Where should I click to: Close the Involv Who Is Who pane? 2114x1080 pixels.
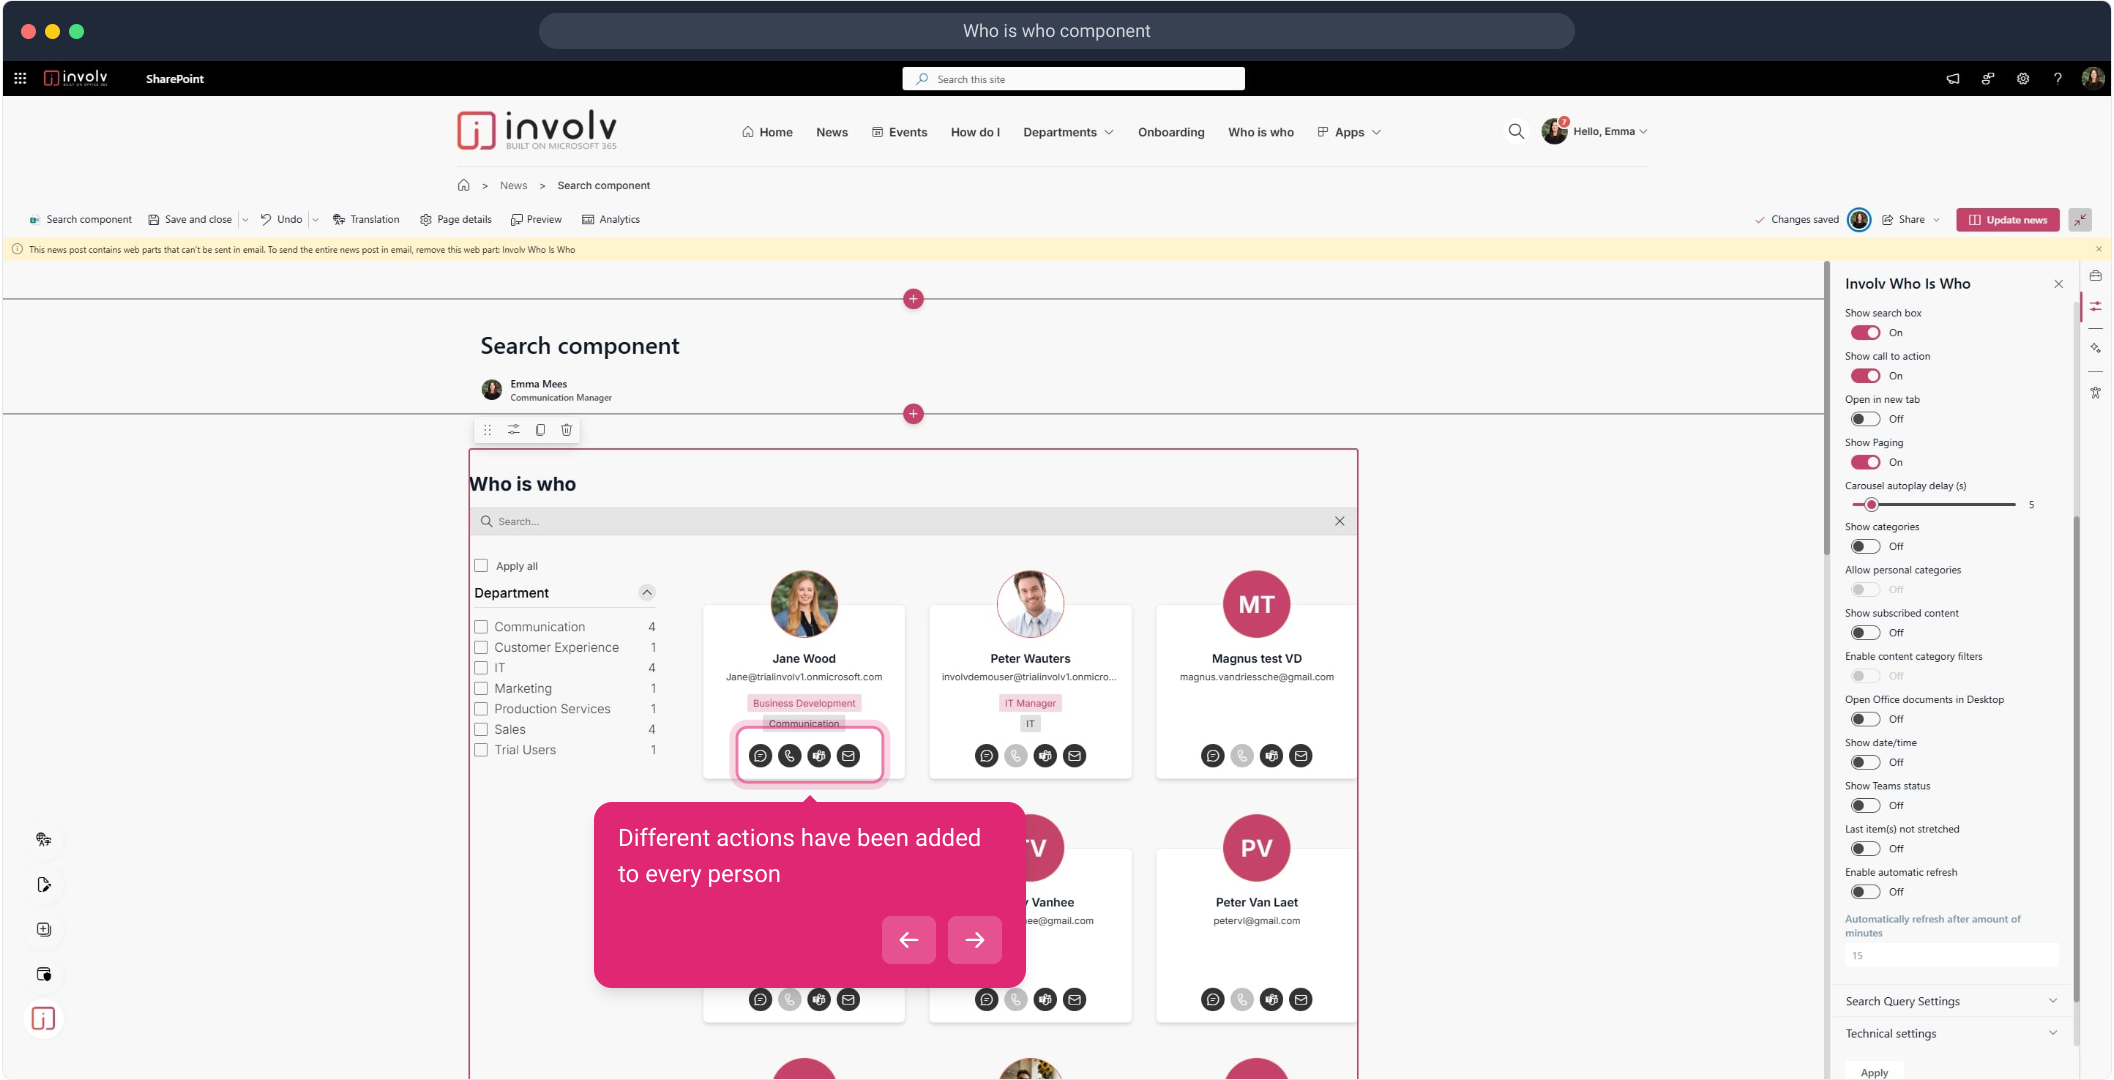(x=2058, y=284)
